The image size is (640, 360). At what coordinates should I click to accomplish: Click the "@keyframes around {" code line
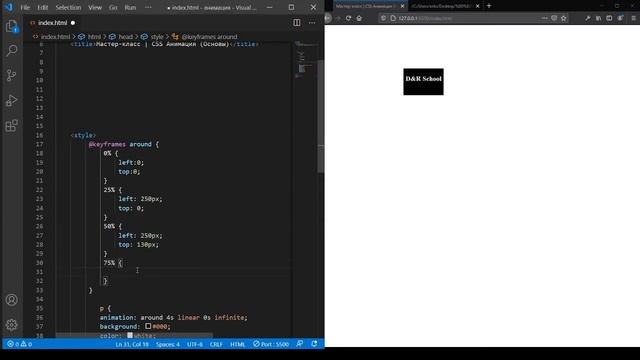click(124, 144)
